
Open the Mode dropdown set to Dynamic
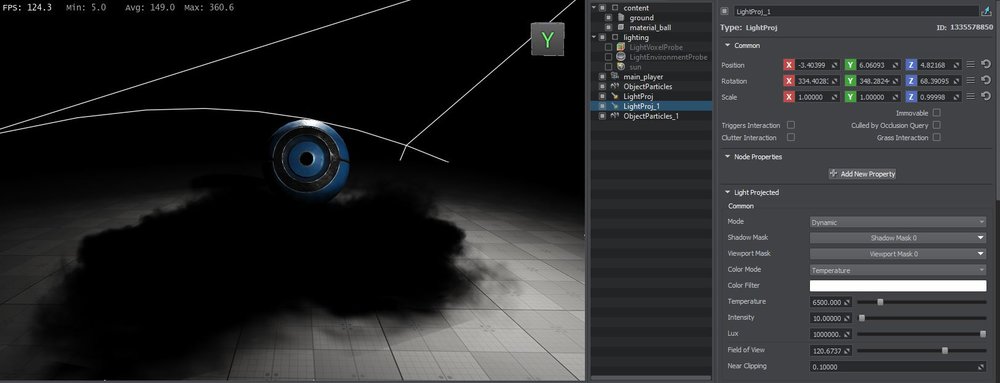(x=898, y=222)
